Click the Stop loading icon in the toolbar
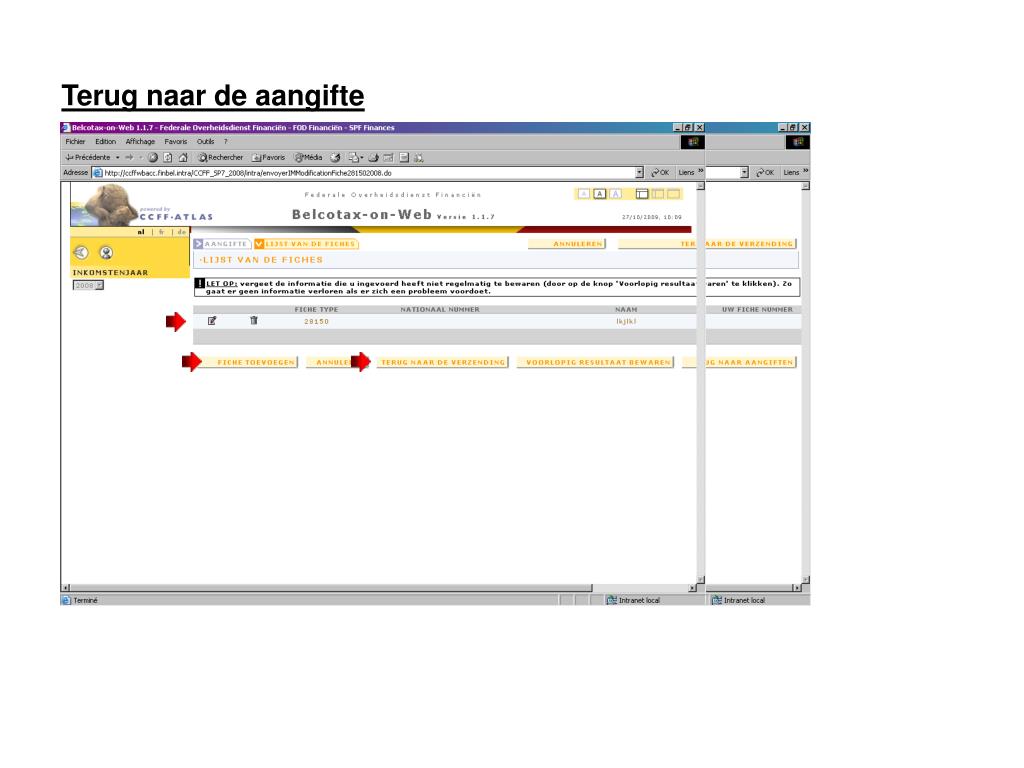Image resolution: width=1024 pixels, height=768 pixels. pyautogui.click(x=153, y=157)
